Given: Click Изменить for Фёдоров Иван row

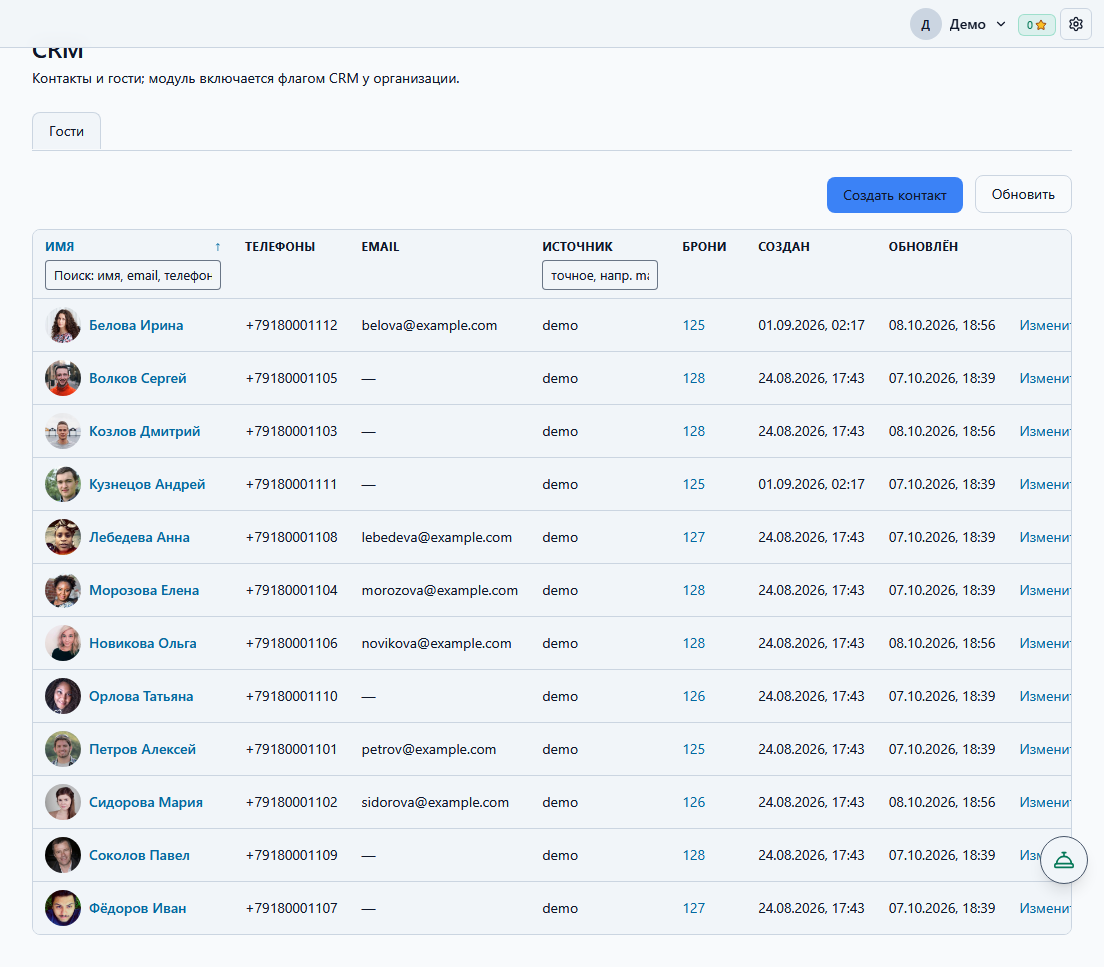Looking at the screenshot, I should (1045, 908).
